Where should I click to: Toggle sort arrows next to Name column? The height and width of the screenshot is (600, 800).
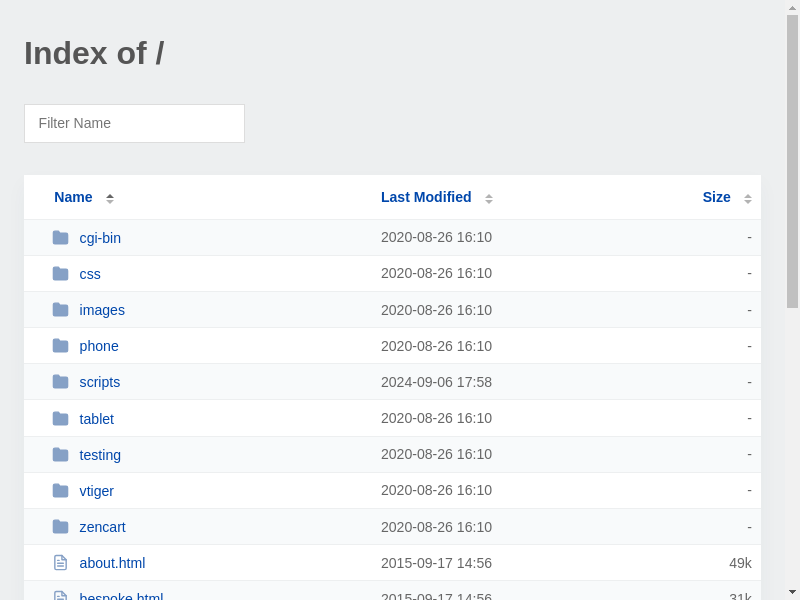pyautogui.click(x=110, y=198)
